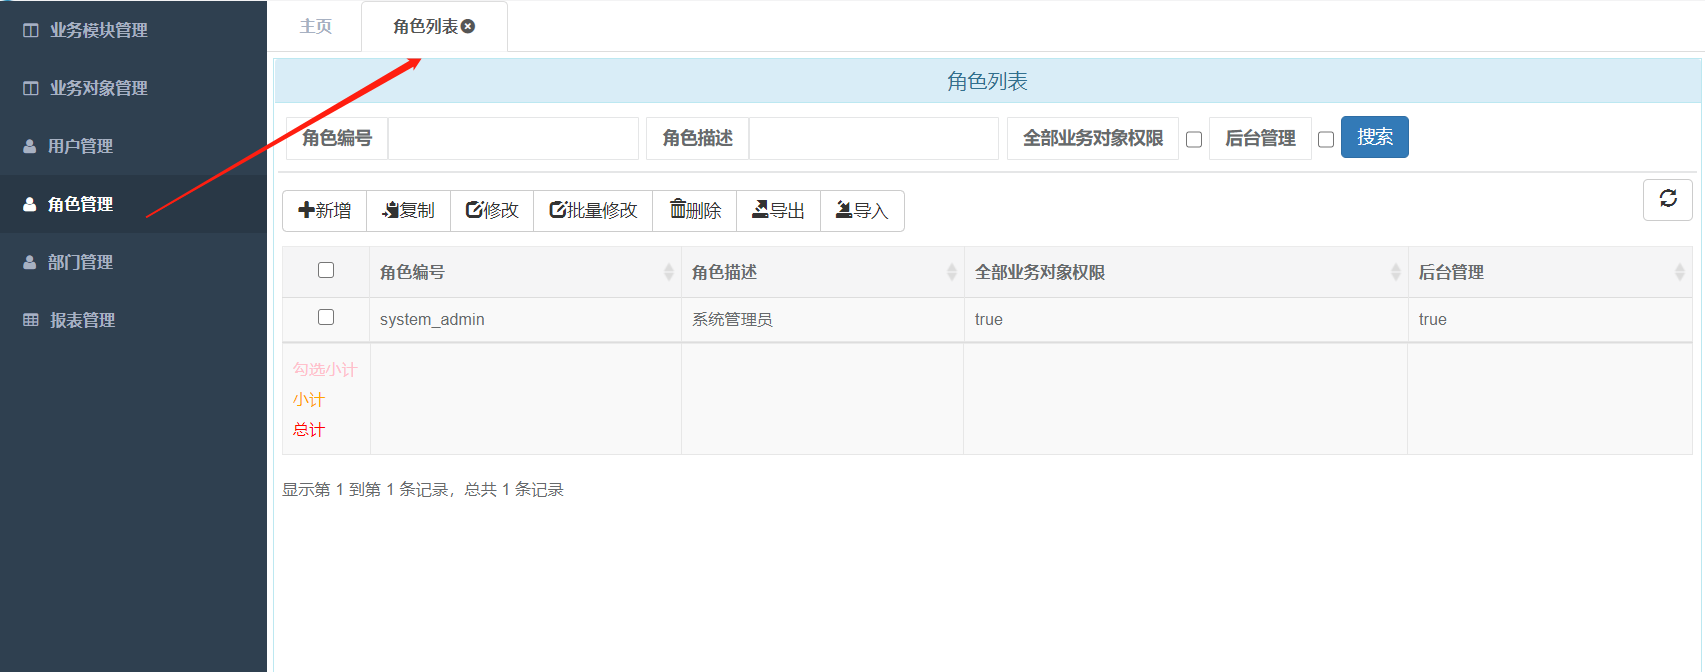
Task: Click the edit icon on 修改
Action: point(474,210)
